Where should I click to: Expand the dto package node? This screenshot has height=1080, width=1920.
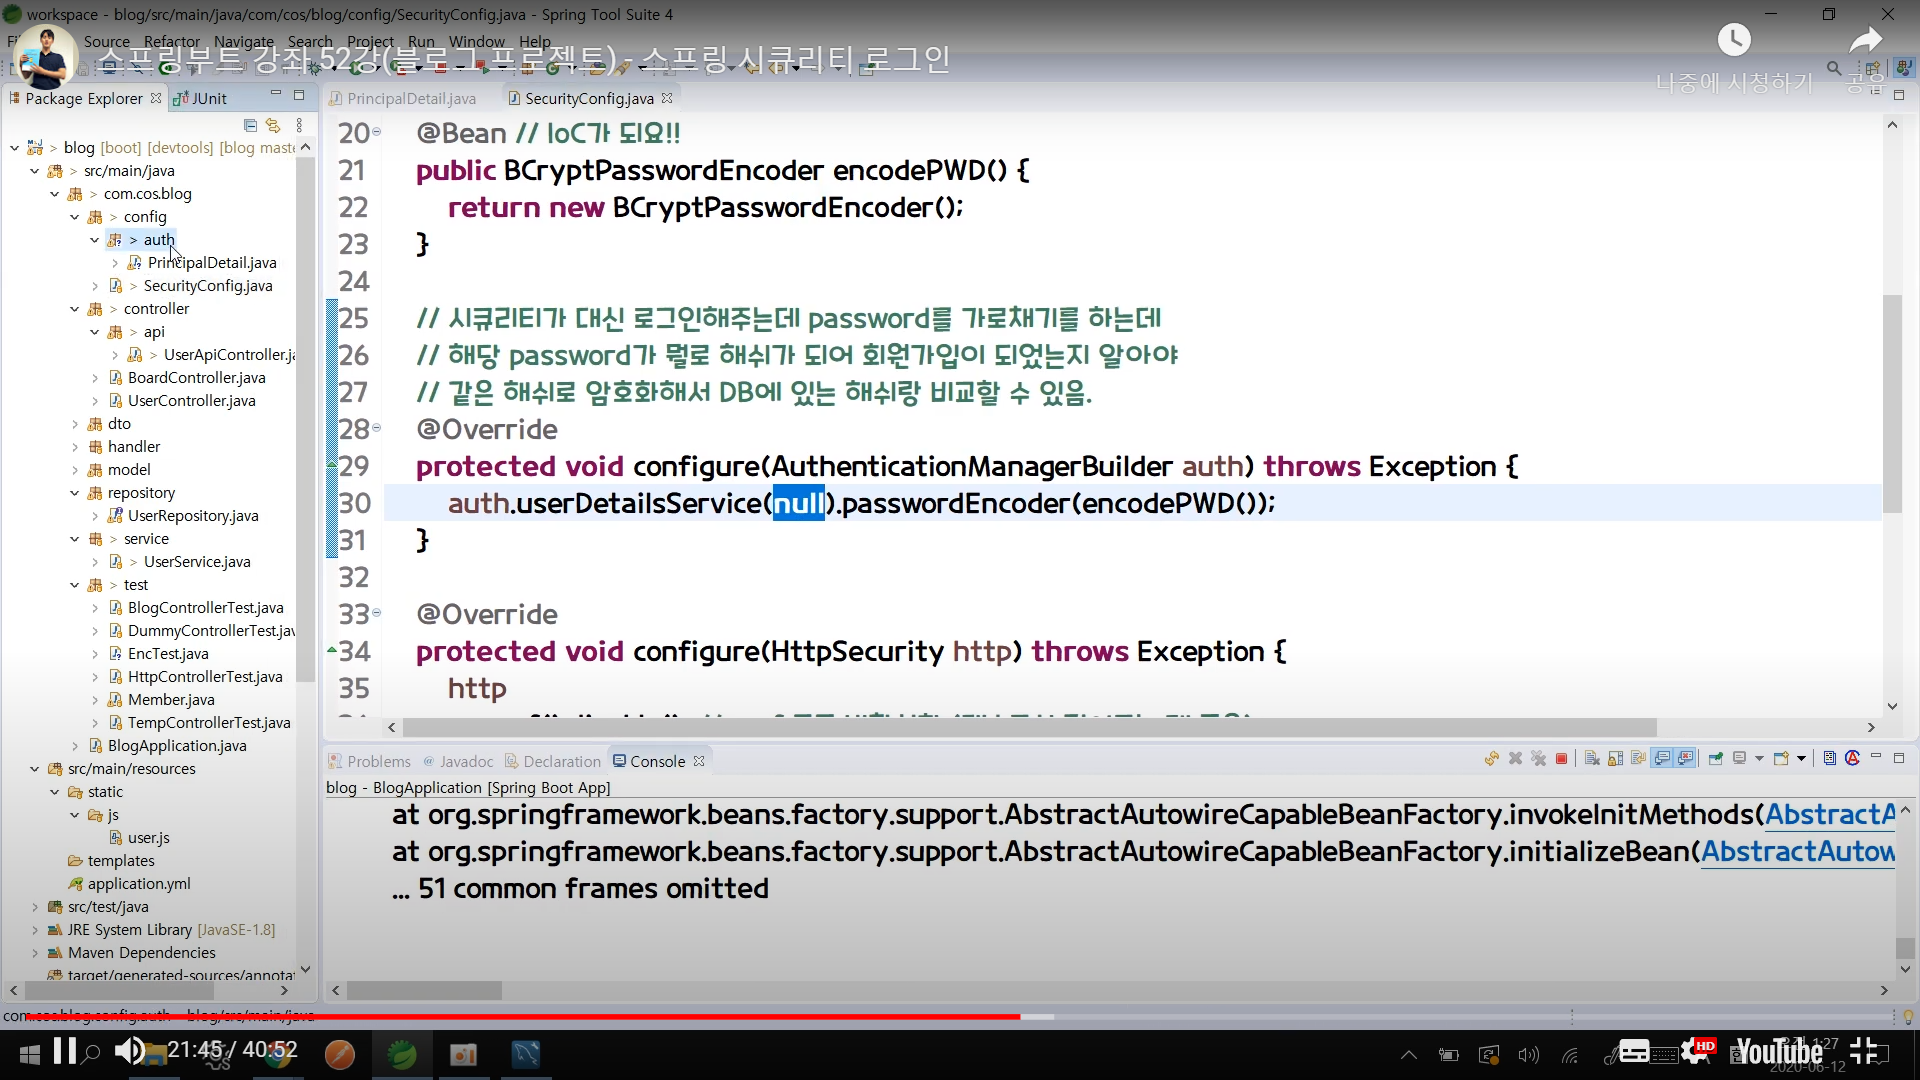point(75,424)
